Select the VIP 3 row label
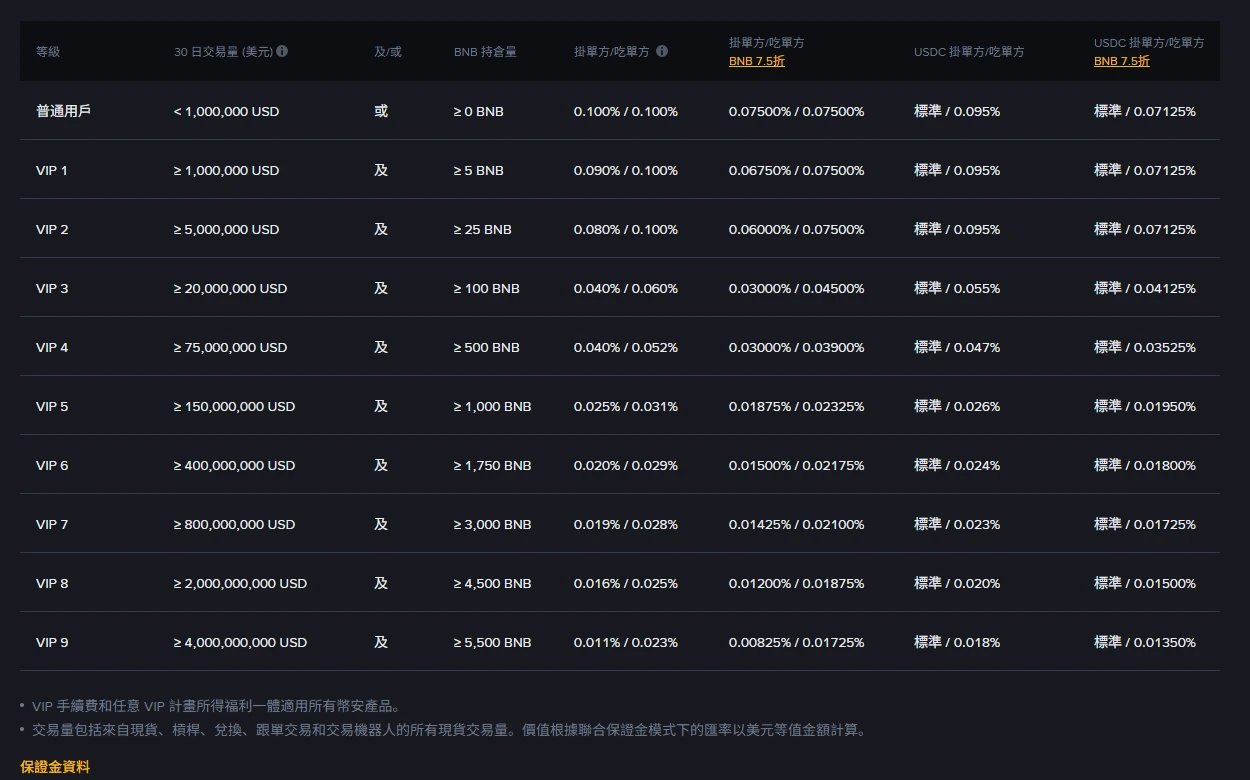Screen dimensions: 1250x780 (x=52, y=288)
